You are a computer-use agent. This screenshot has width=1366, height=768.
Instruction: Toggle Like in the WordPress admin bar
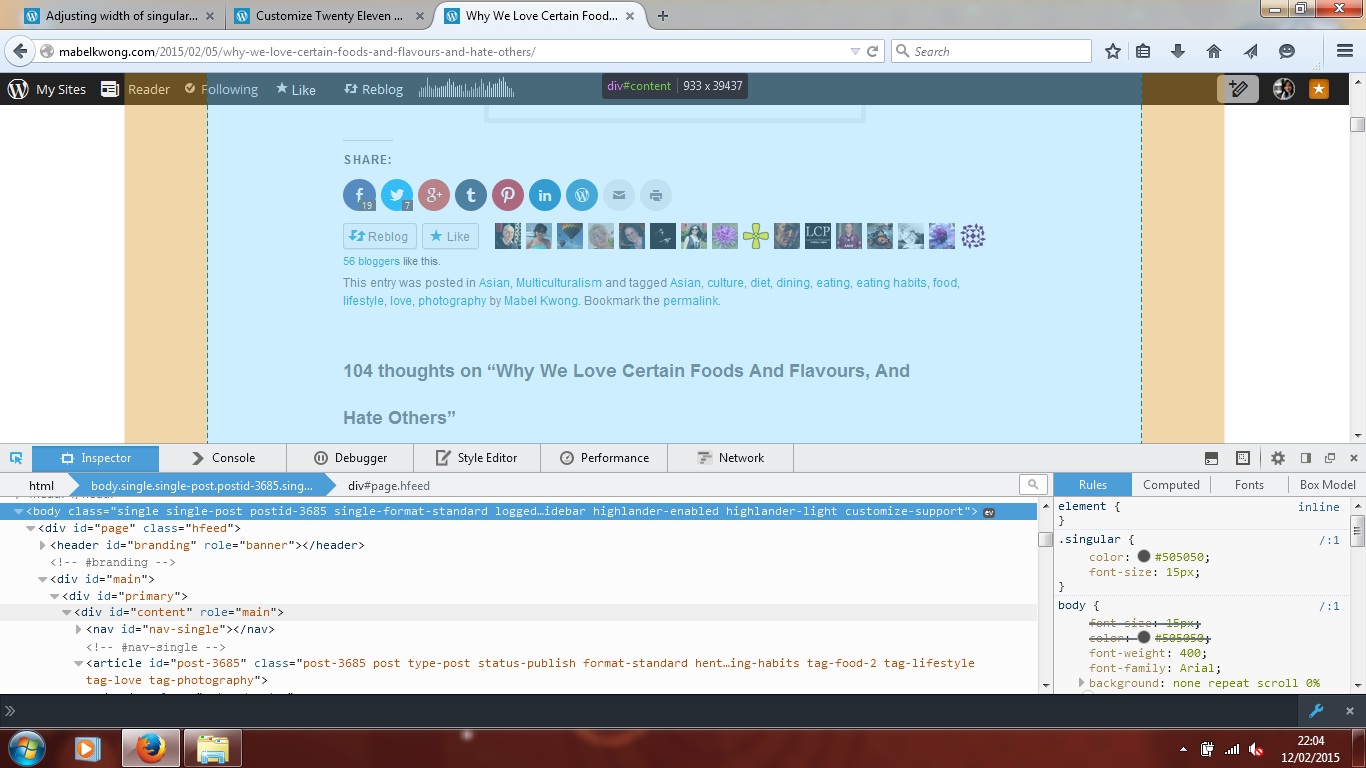(296, 89)
